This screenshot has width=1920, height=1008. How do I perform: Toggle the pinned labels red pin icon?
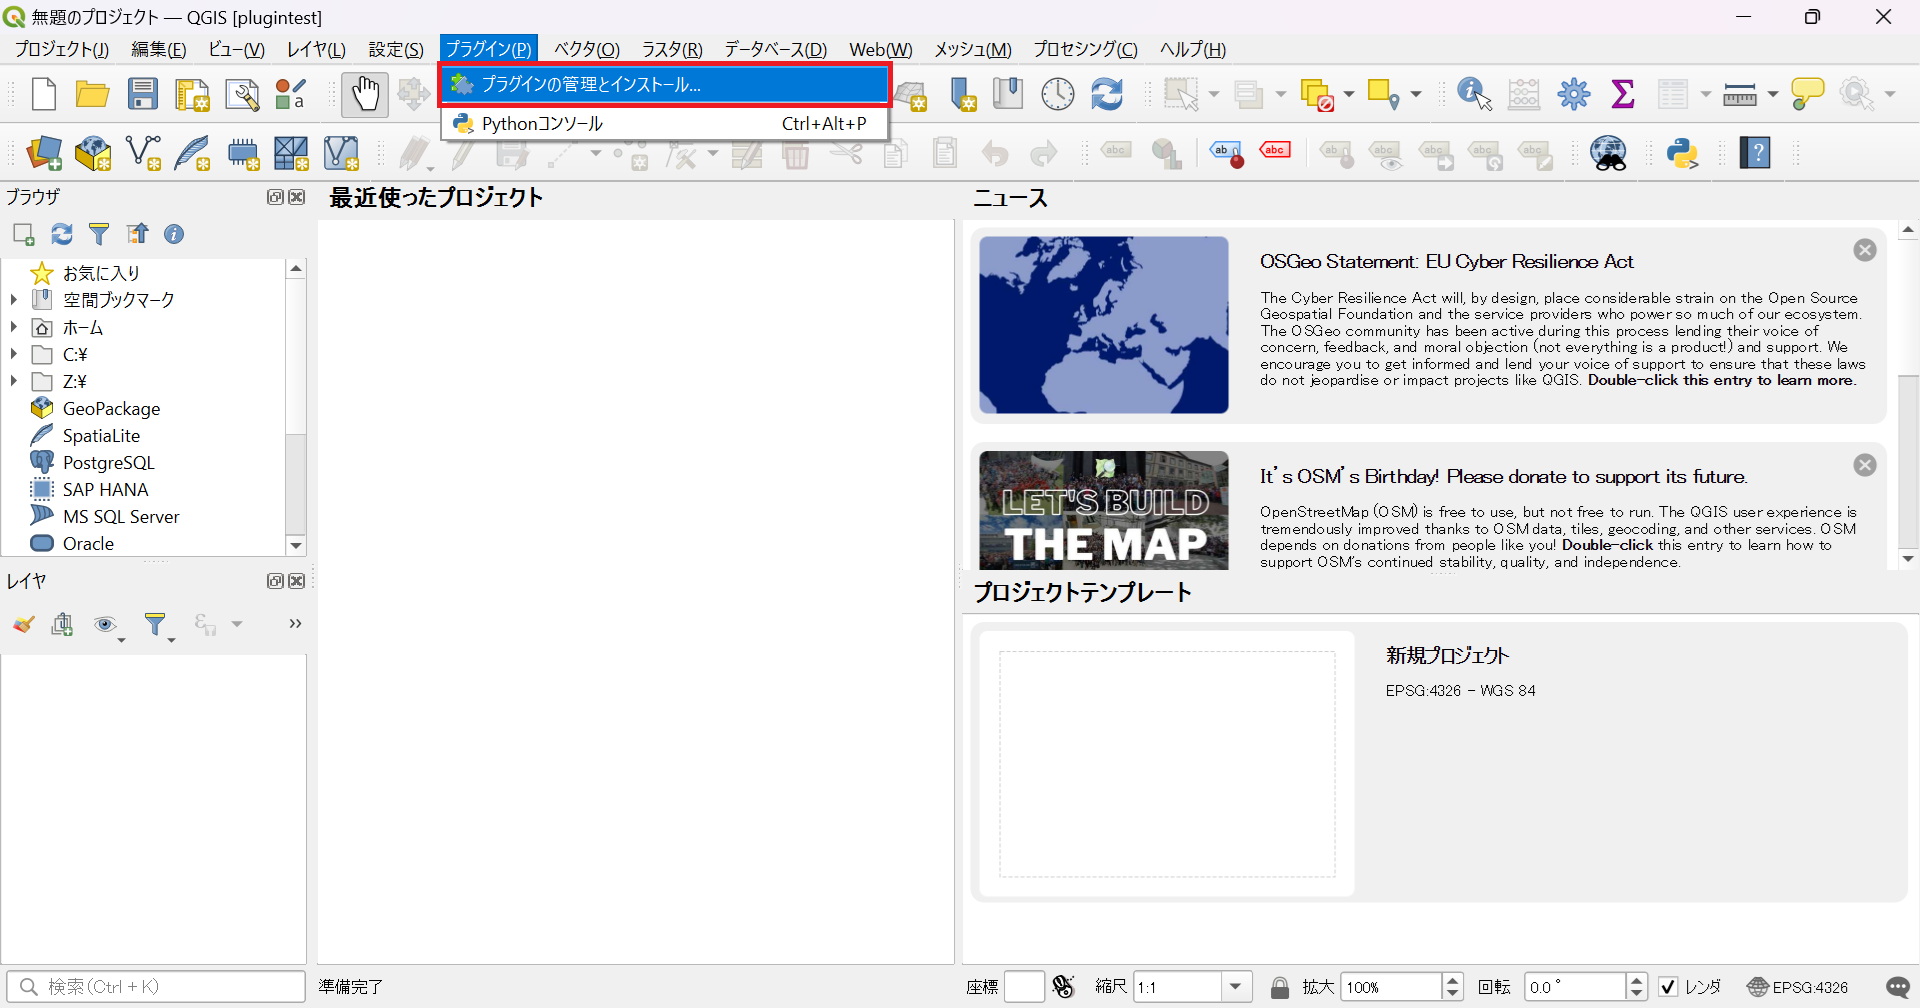[1226, 153]
